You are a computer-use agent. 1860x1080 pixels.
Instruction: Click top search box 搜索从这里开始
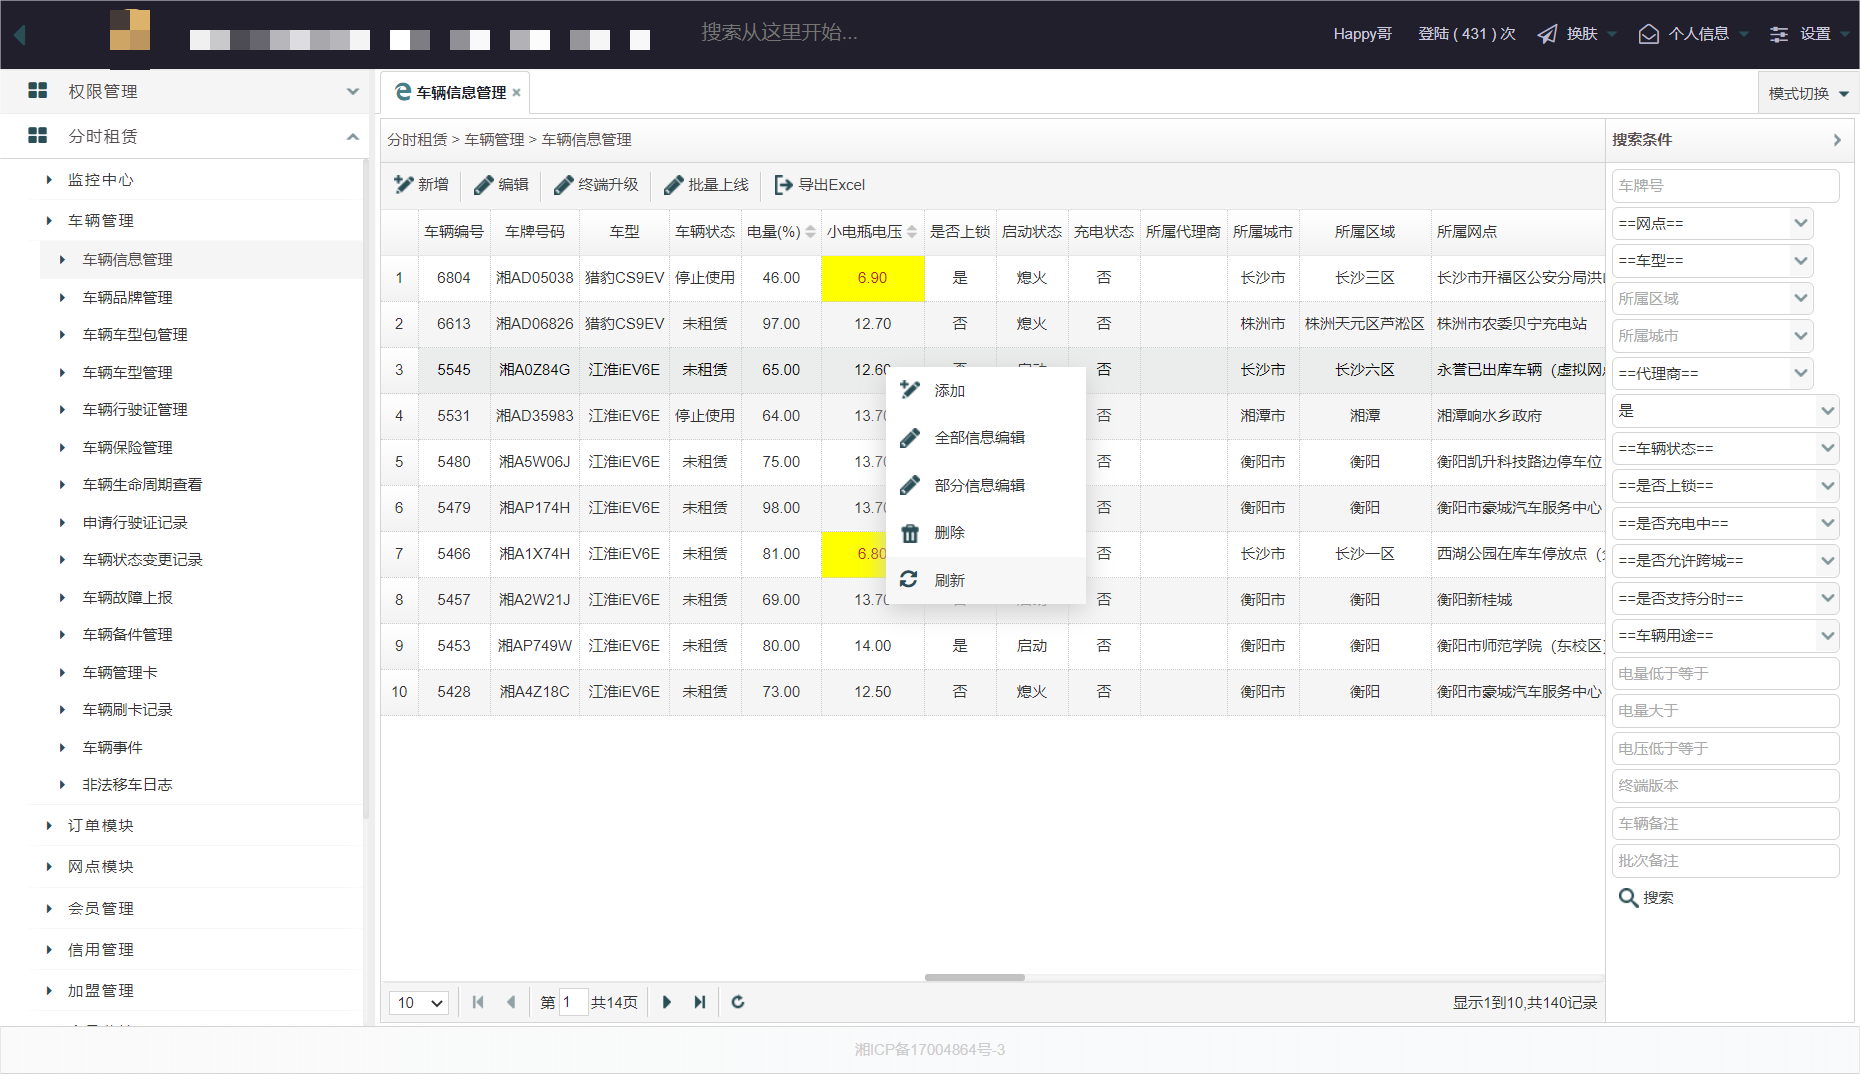(780, 33)
